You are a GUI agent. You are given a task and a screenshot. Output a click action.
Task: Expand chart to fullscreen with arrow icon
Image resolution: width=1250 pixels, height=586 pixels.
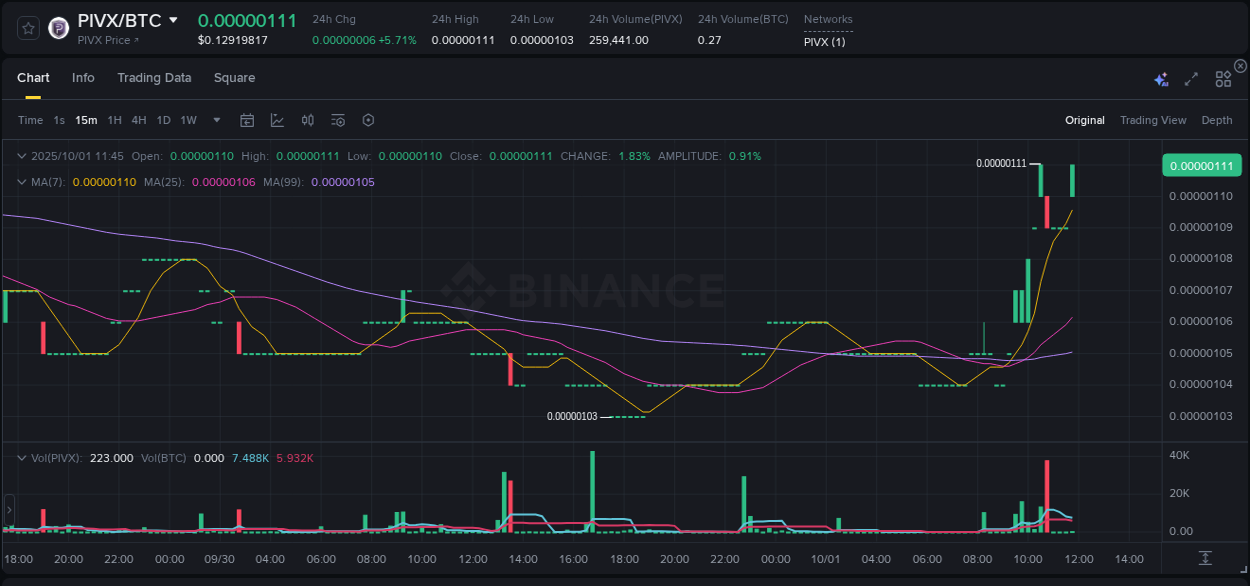1190,78
